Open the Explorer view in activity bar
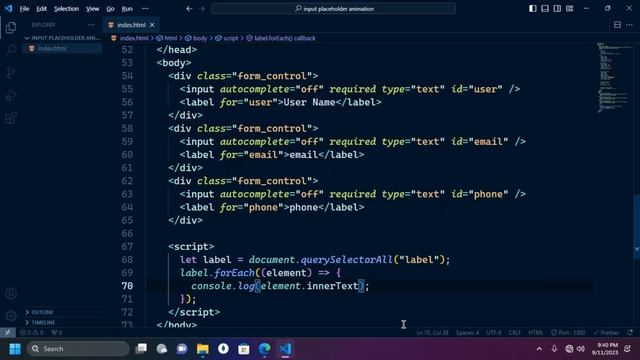 [x=11, y=28]
